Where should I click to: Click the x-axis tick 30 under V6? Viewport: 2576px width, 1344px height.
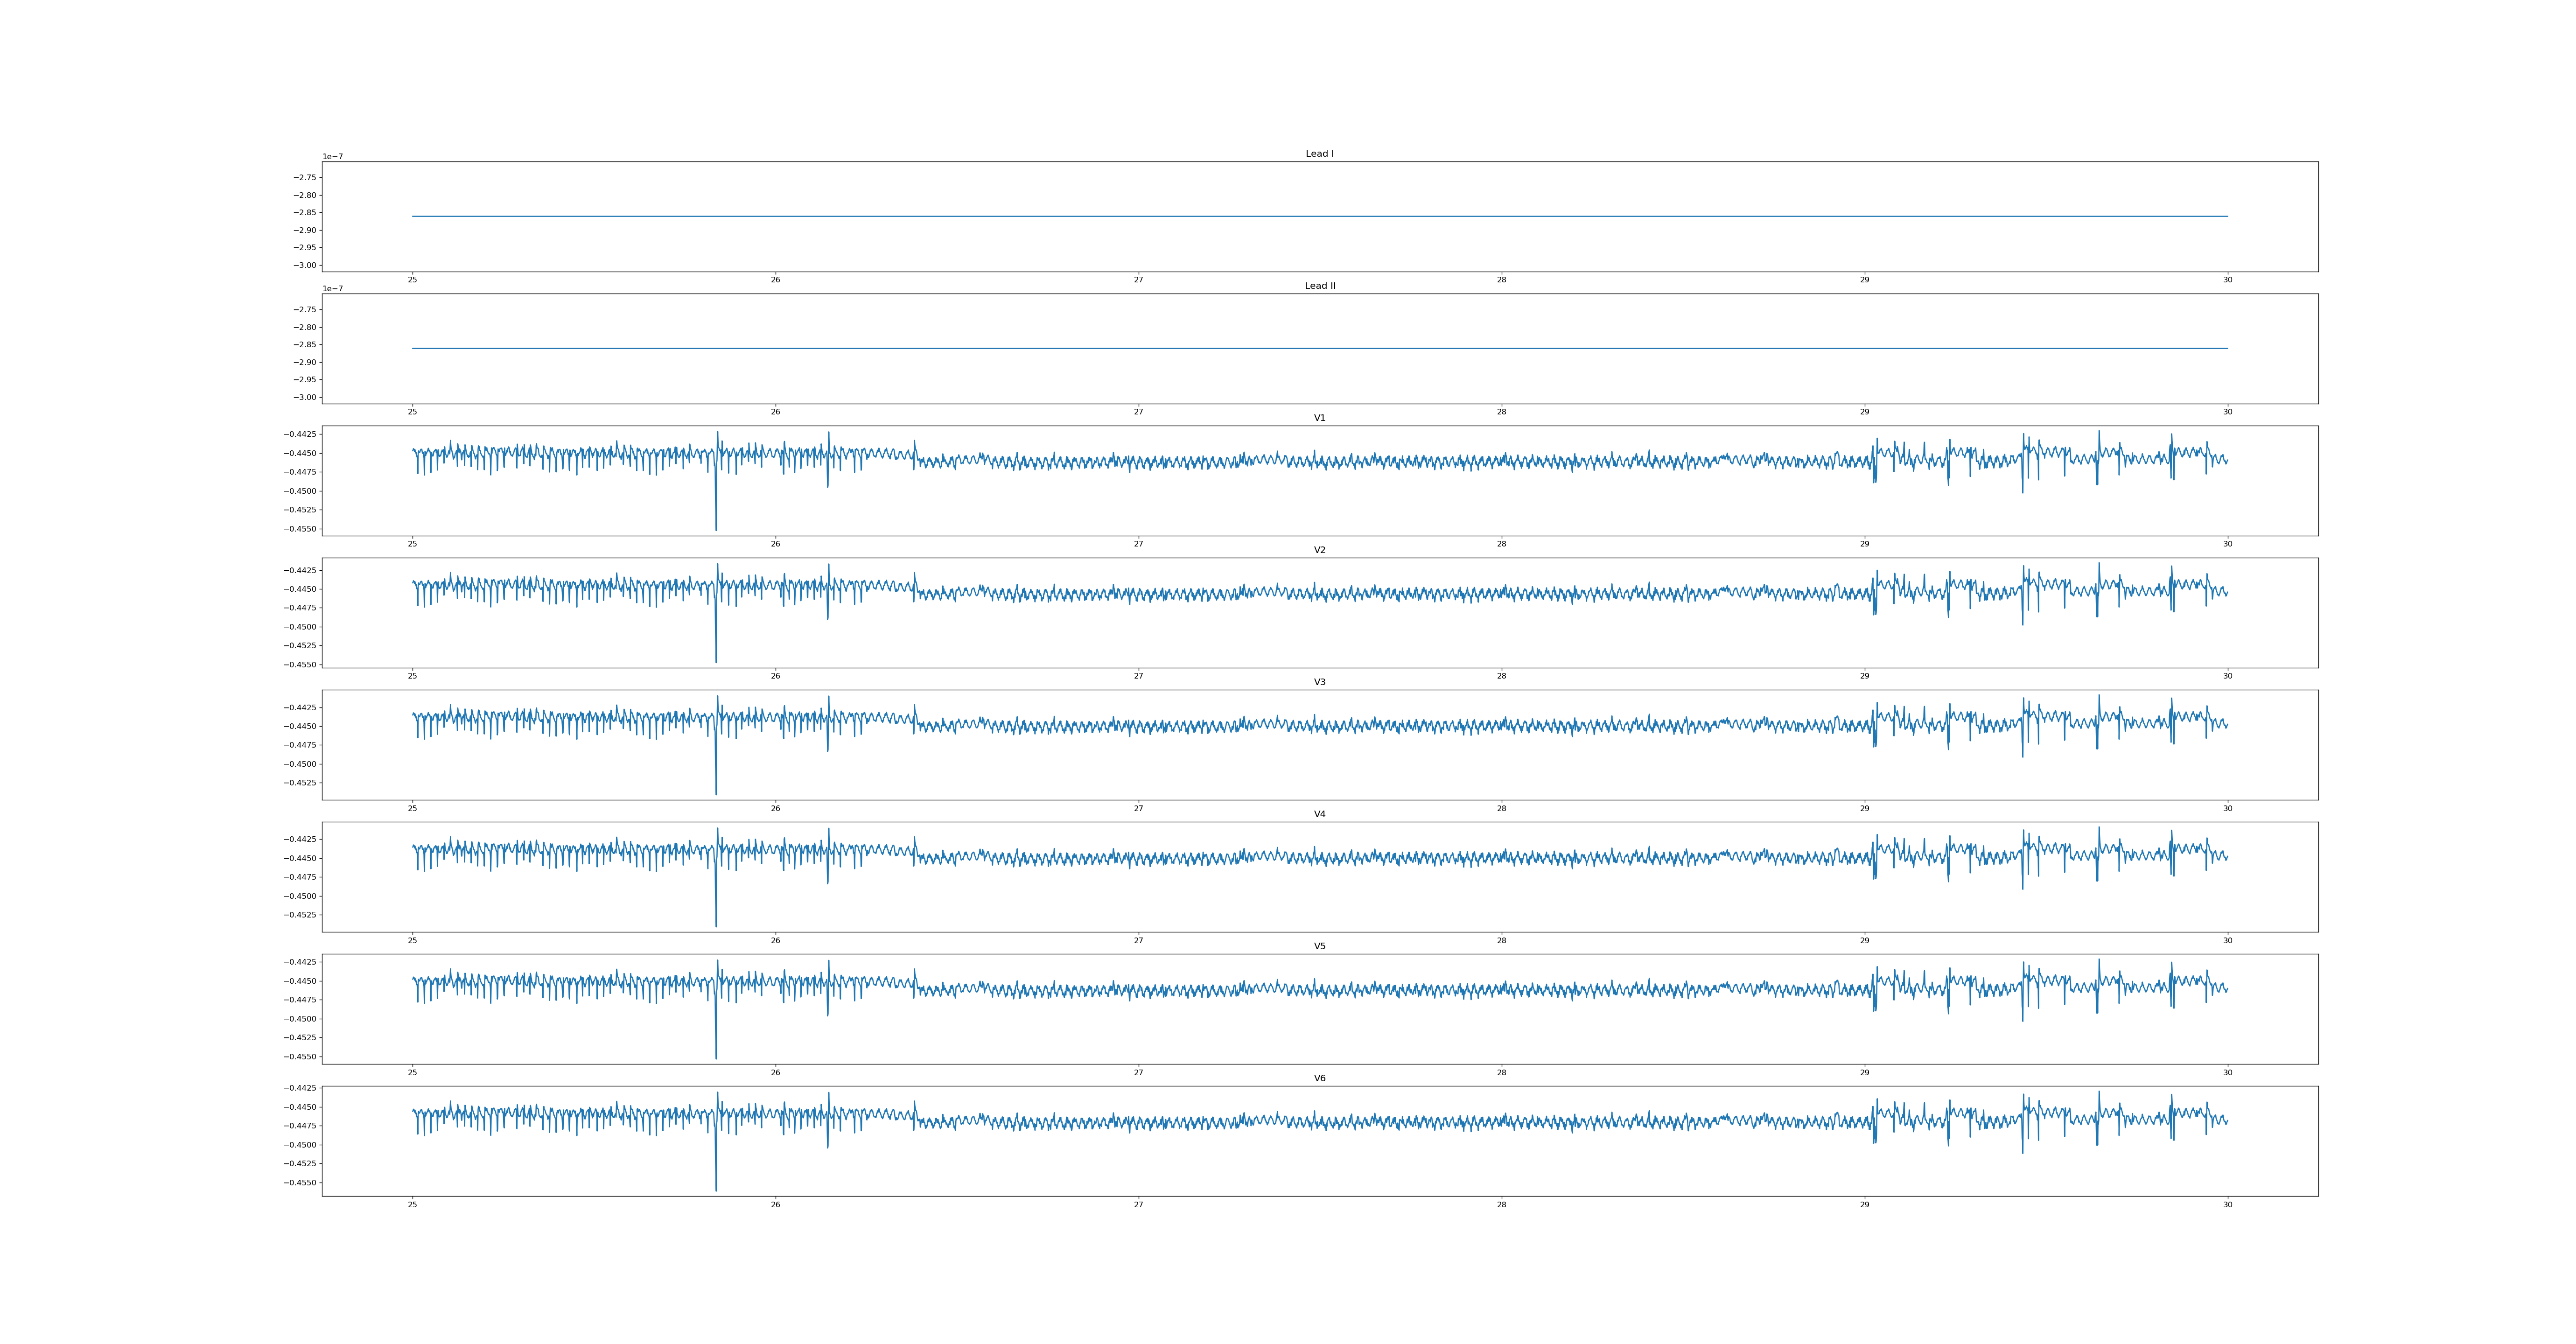pos(2227,1205)
